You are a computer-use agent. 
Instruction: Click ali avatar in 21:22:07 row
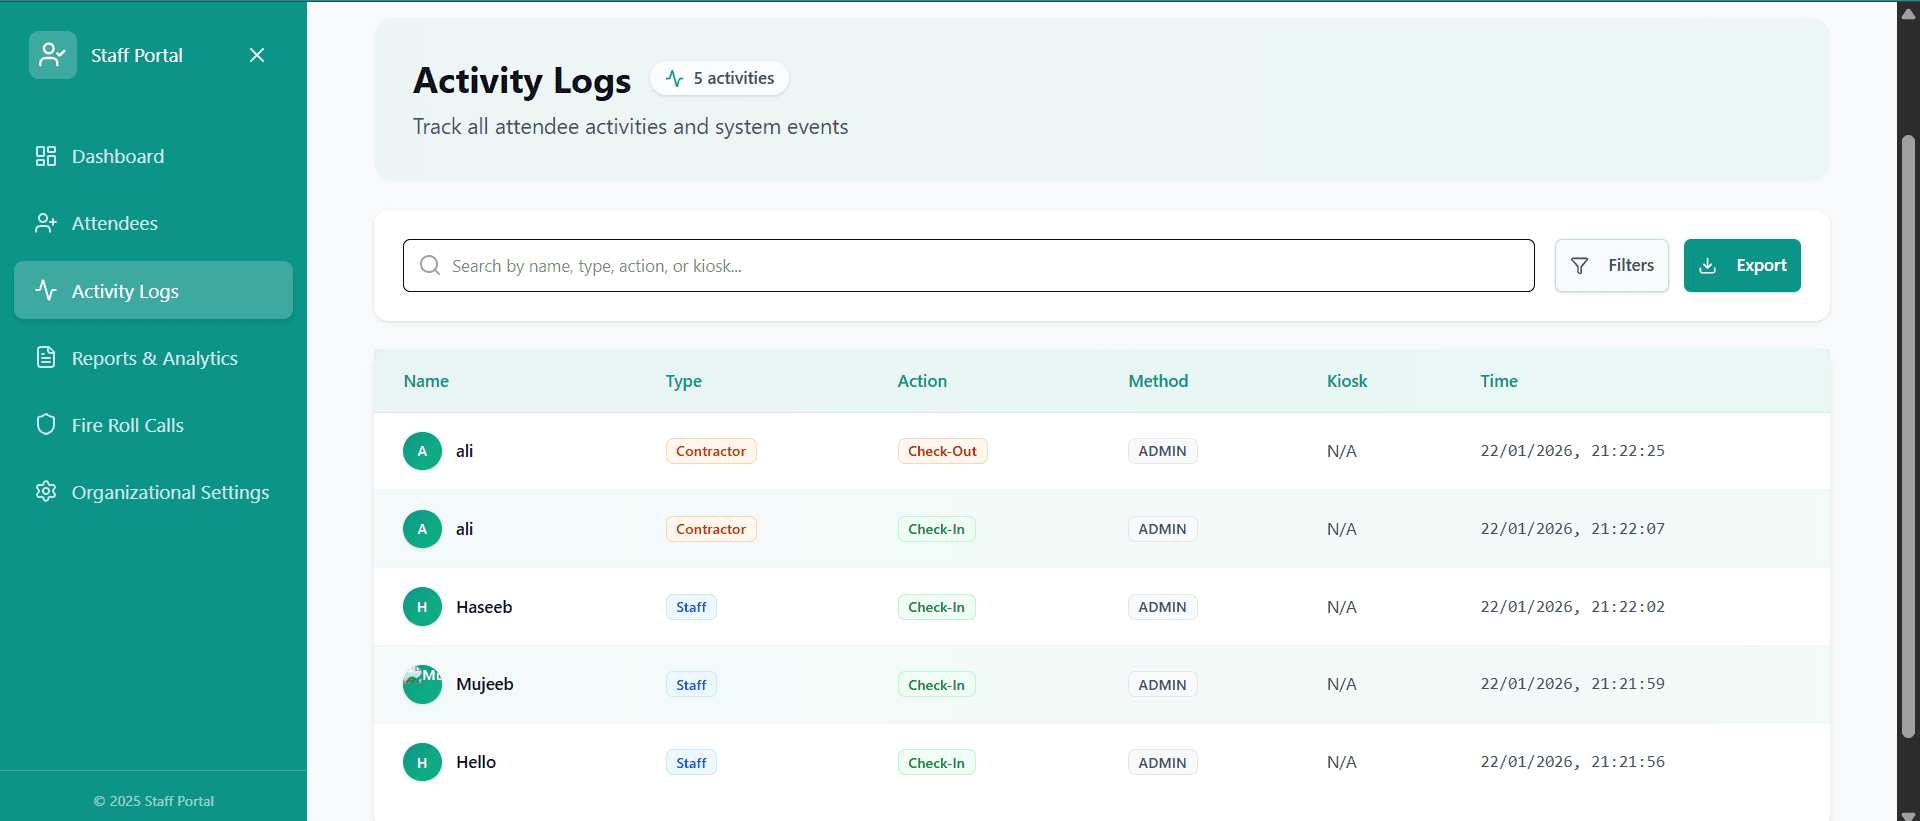tap(422, 529)
